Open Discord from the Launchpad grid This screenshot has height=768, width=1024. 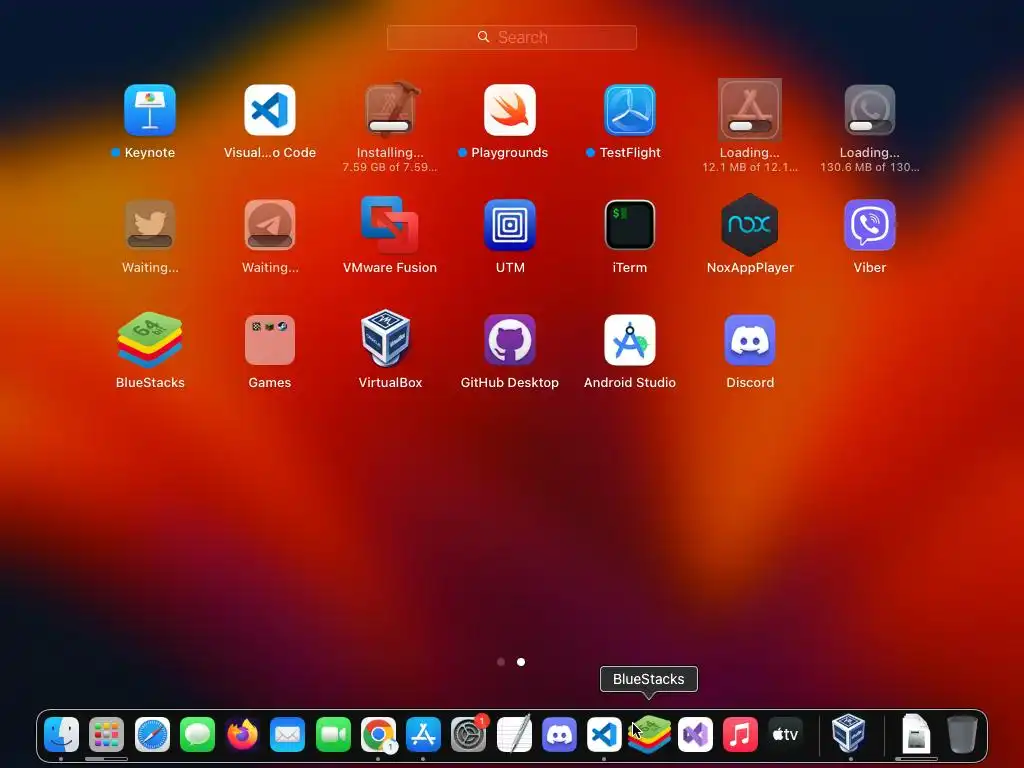(x=750, y=340)
